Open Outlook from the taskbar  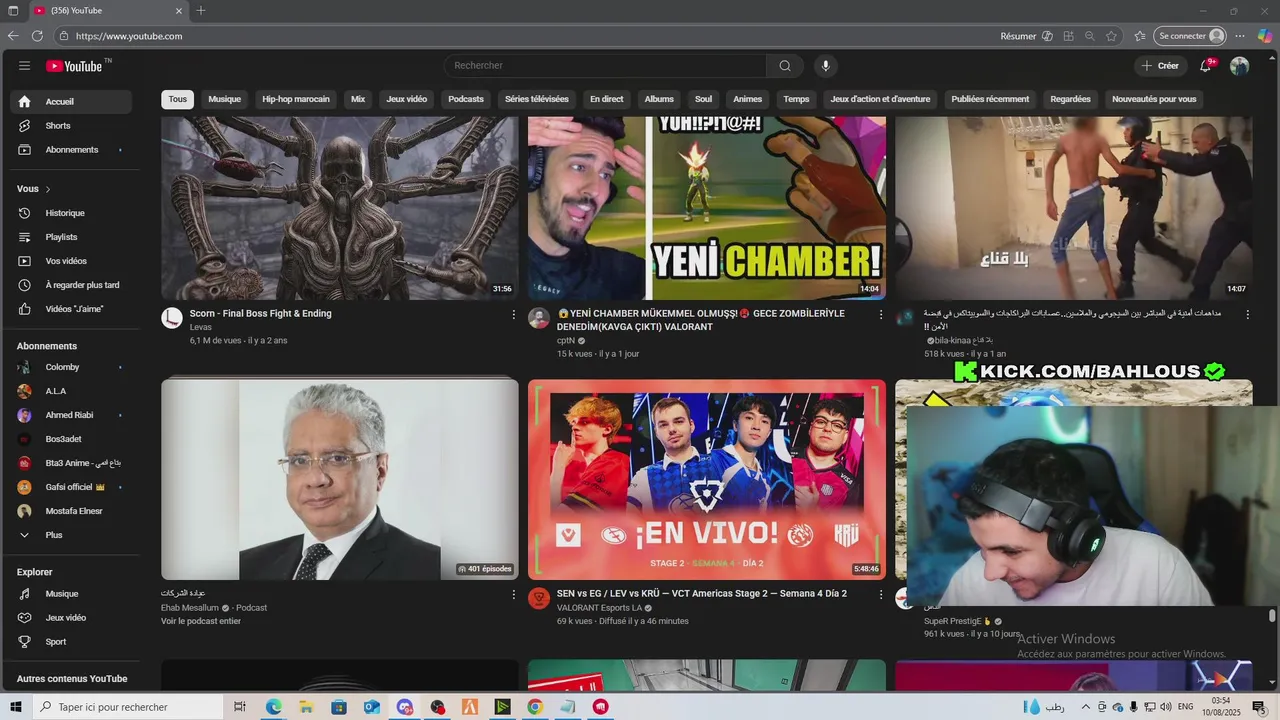372,707
